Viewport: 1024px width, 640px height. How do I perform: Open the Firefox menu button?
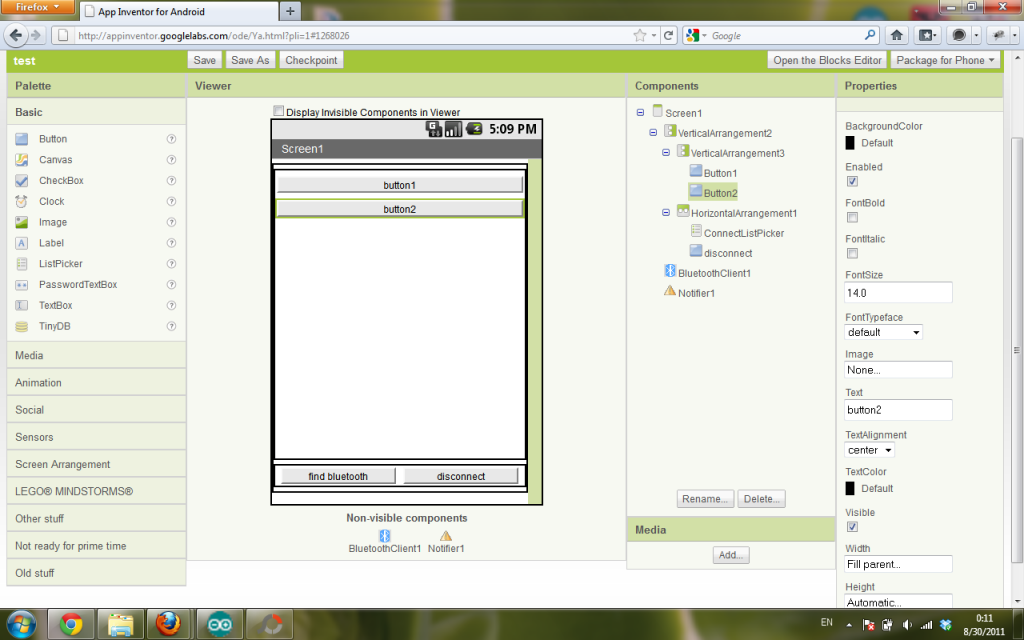click(38, 7)
